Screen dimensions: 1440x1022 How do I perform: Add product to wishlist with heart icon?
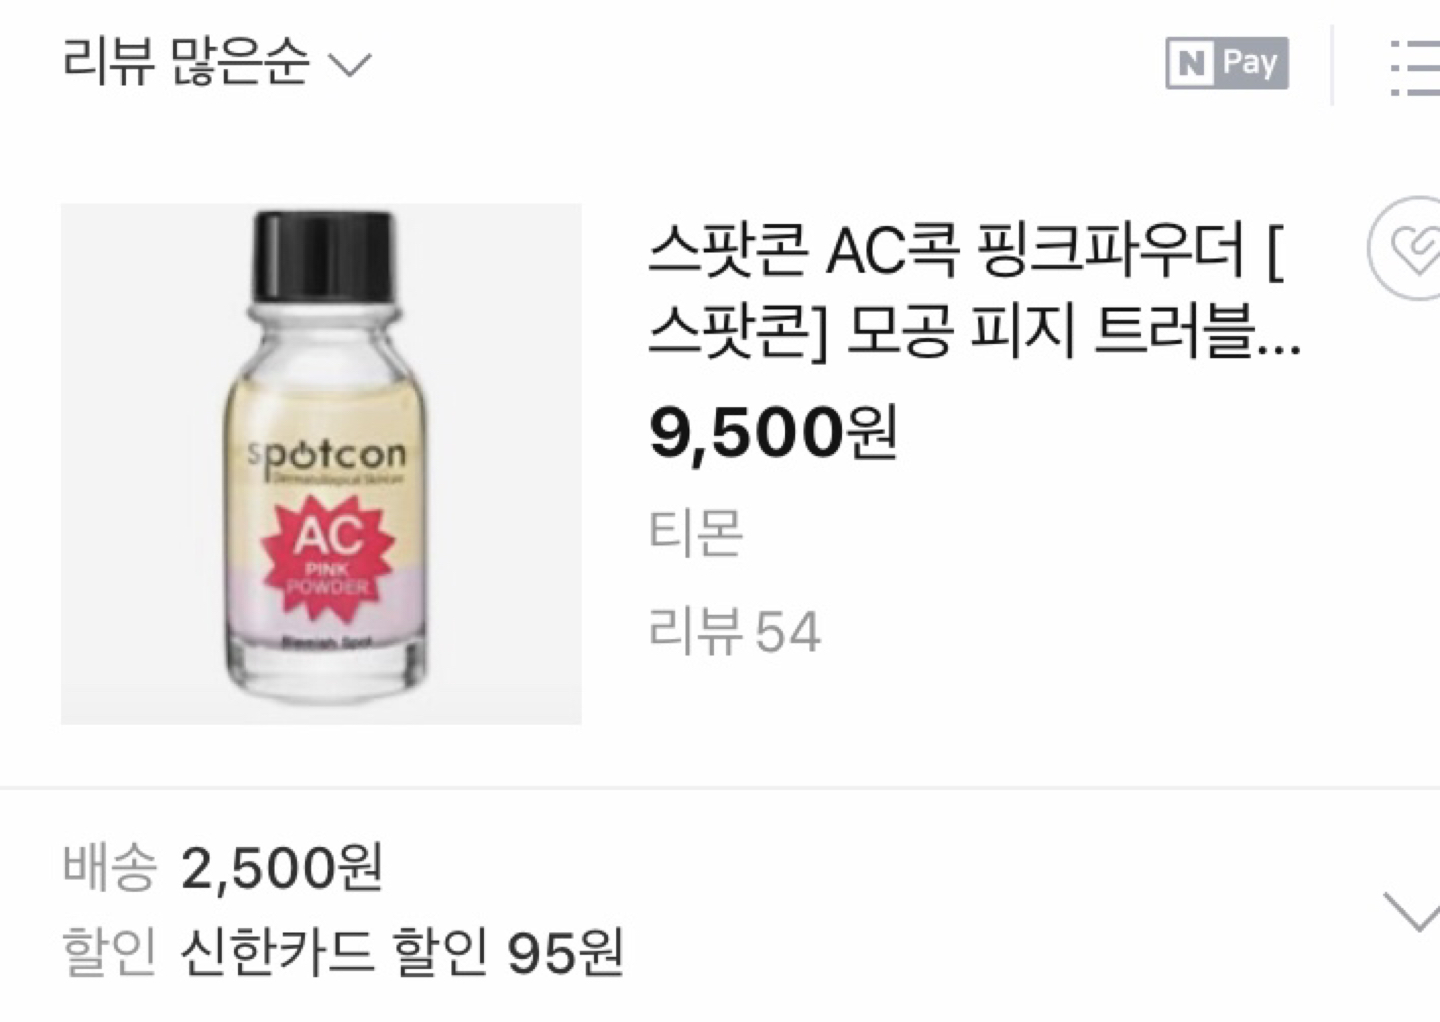[x=1406, y=248]
